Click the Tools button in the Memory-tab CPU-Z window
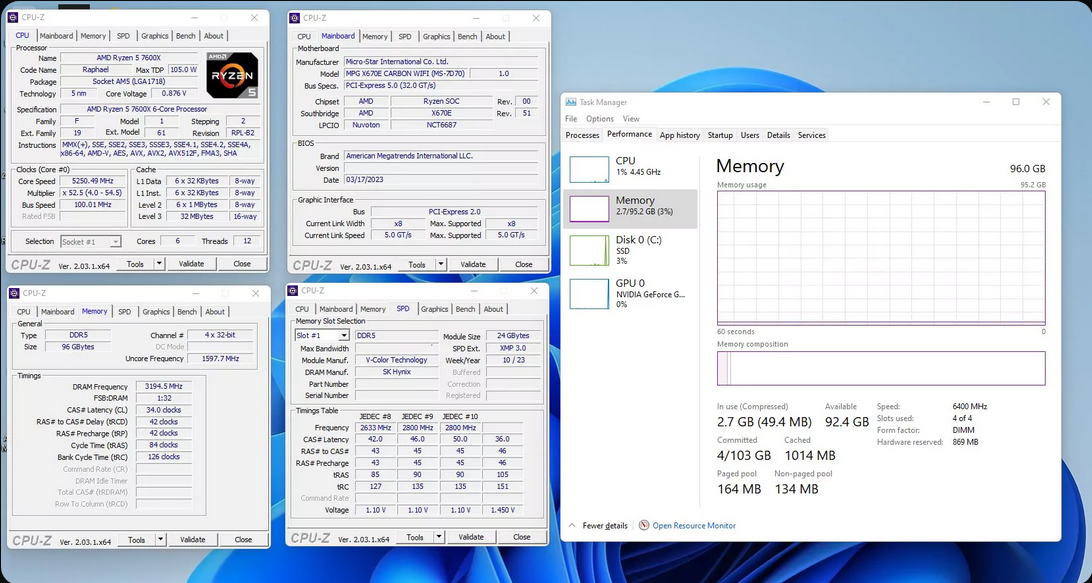Viewport: 1092px width, 583px height. click(136, 540)
